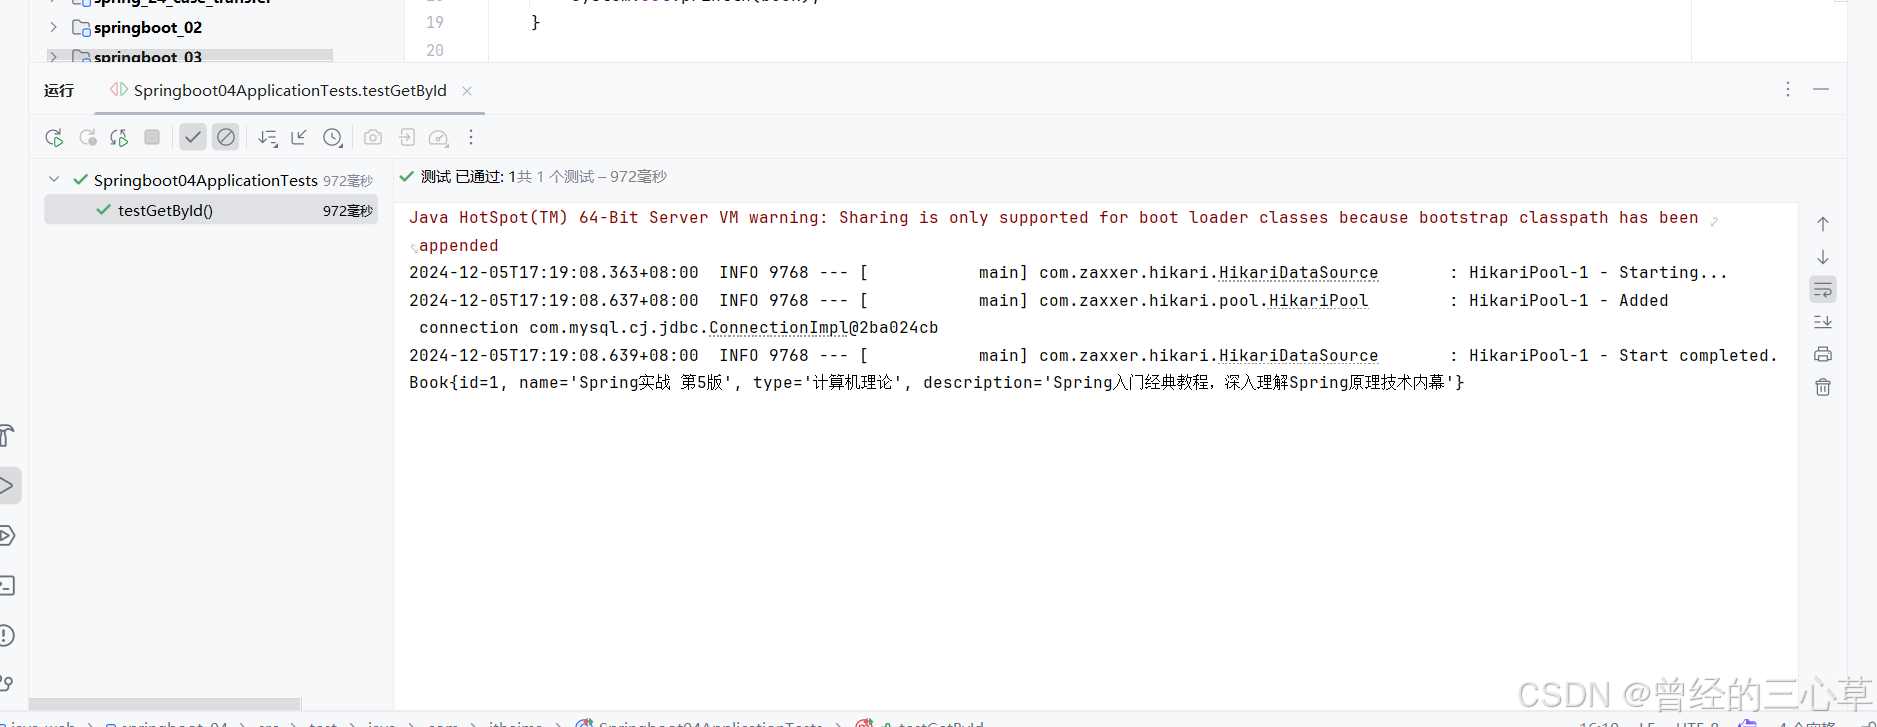This screenshot has height=727, width=1877.
Task: Open the Run tool window sidebar icon
Action: point(8,486)
